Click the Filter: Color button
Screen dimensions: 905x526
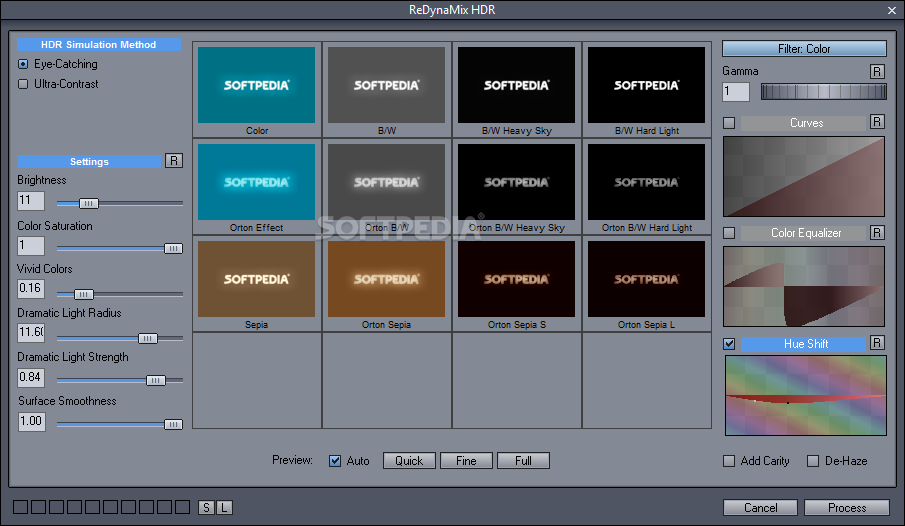(804, 49)
